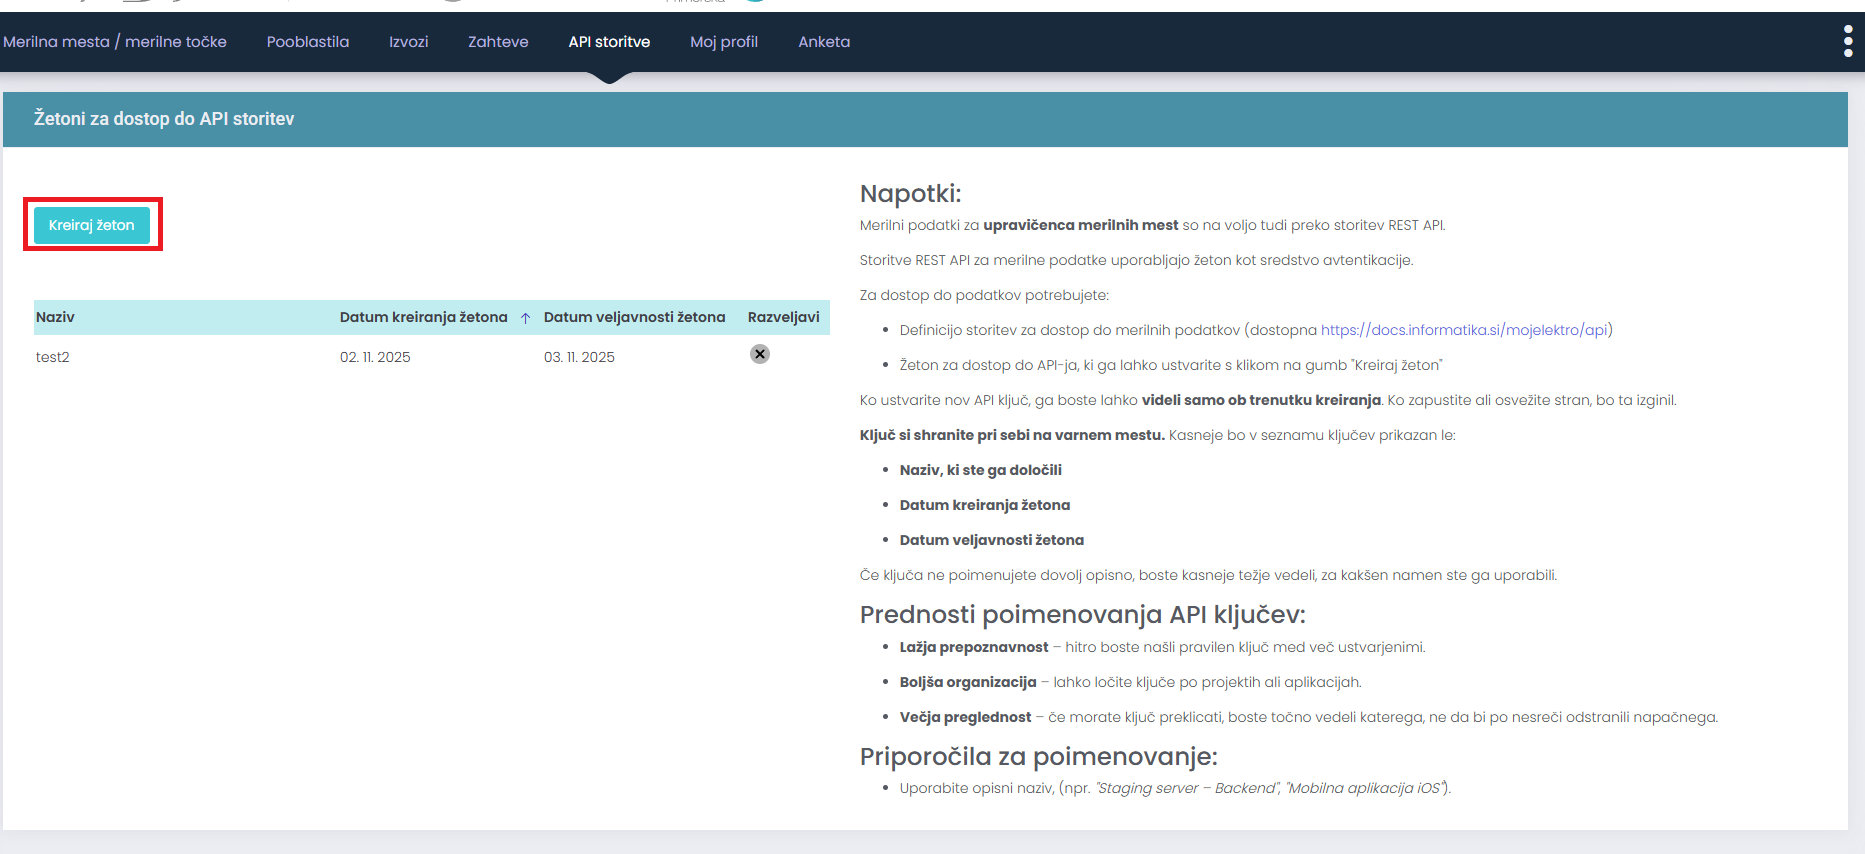
Task: Navigate to Zahteve
Action: [498, 42]
